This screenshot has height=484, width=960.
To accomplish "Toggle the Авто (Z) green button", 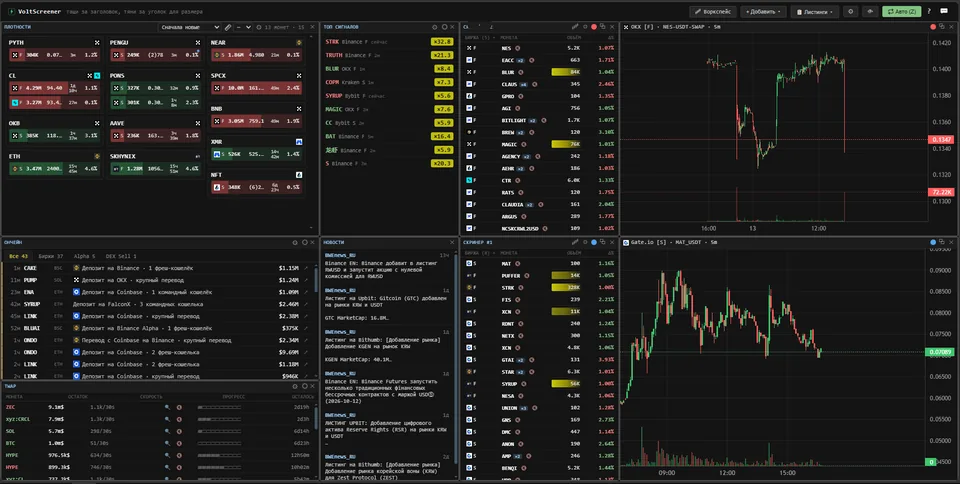I will pyautogui.click(x=901, y=12).
